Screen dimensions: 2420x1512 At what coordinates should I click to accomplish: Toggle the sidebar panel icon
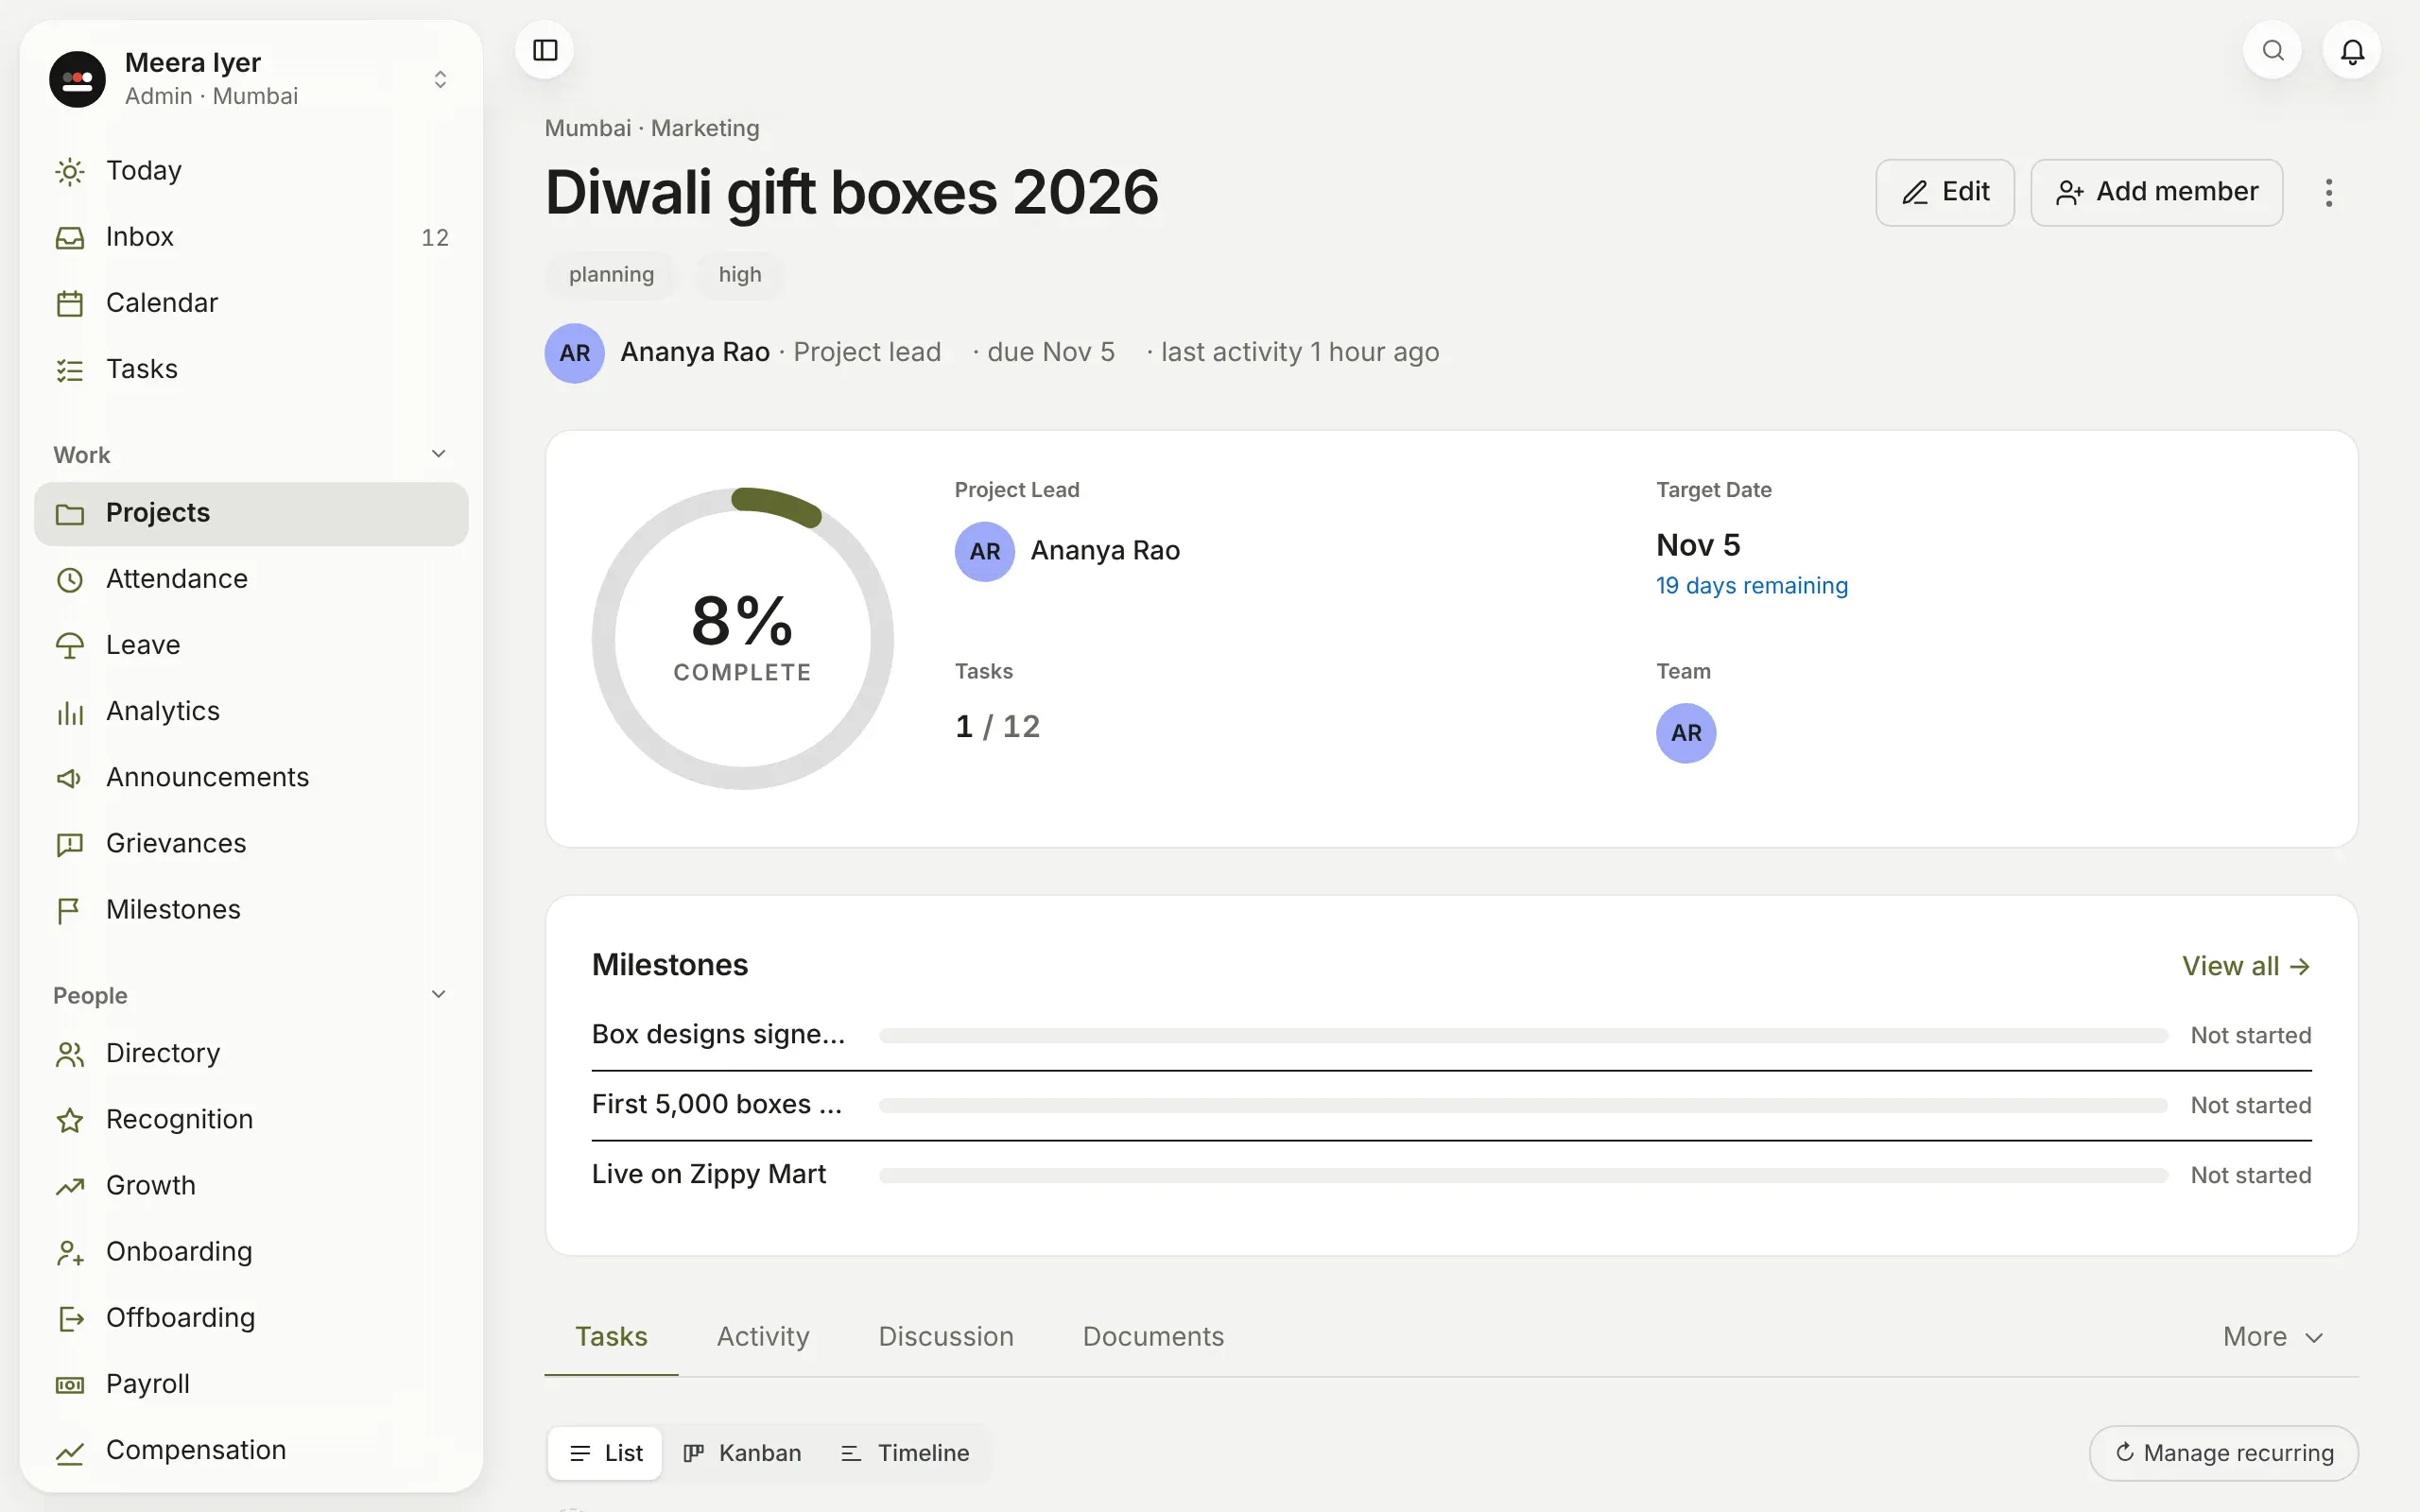[545, 50]
